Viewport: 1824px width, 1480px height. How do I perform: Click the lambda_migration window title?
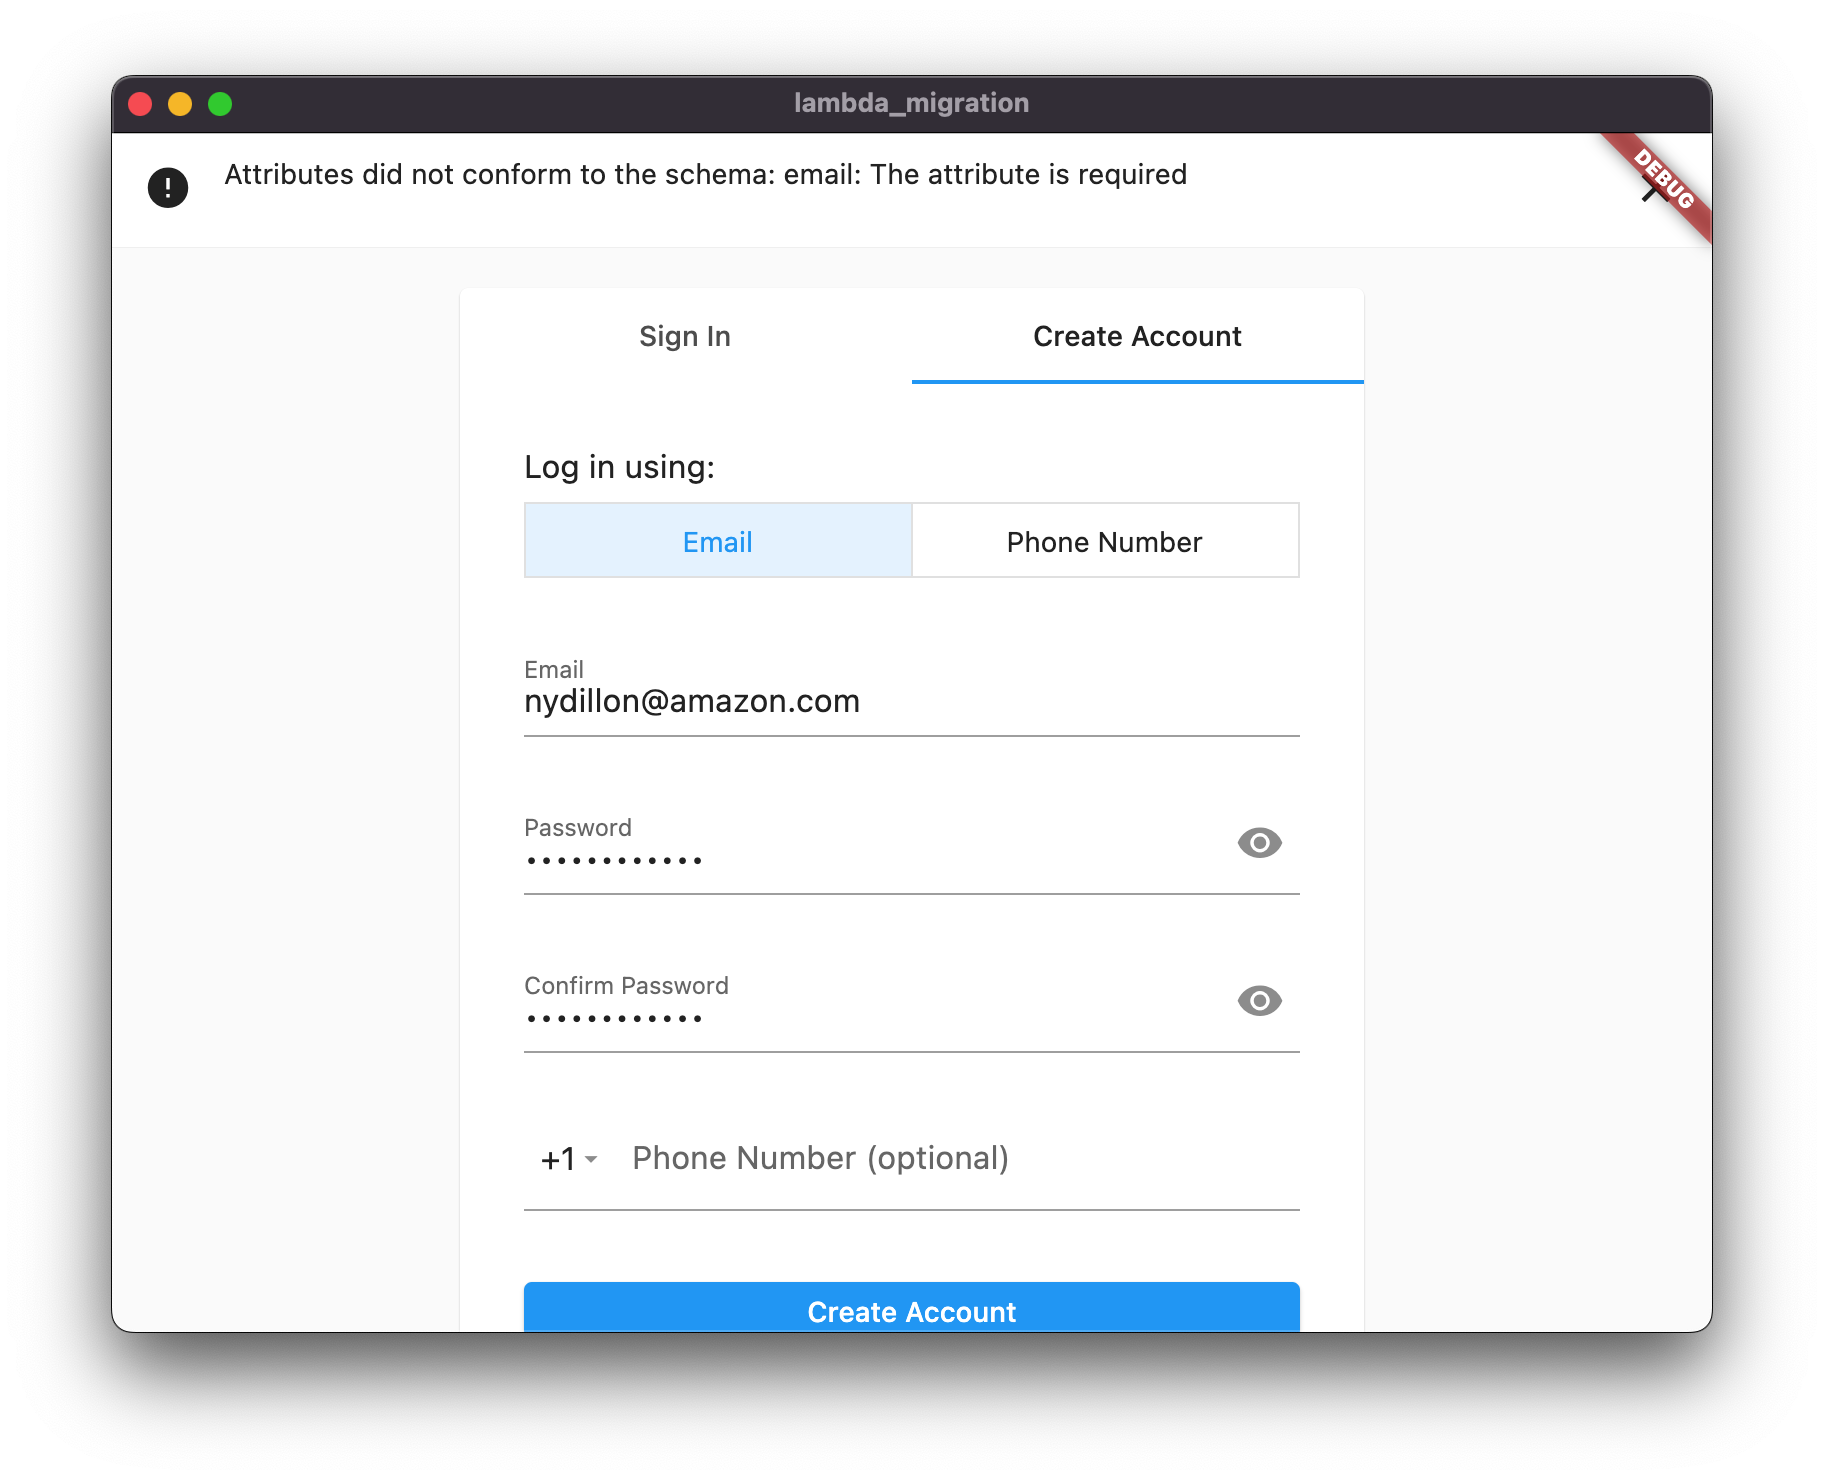pyautogui.click(x=911, y=103)
